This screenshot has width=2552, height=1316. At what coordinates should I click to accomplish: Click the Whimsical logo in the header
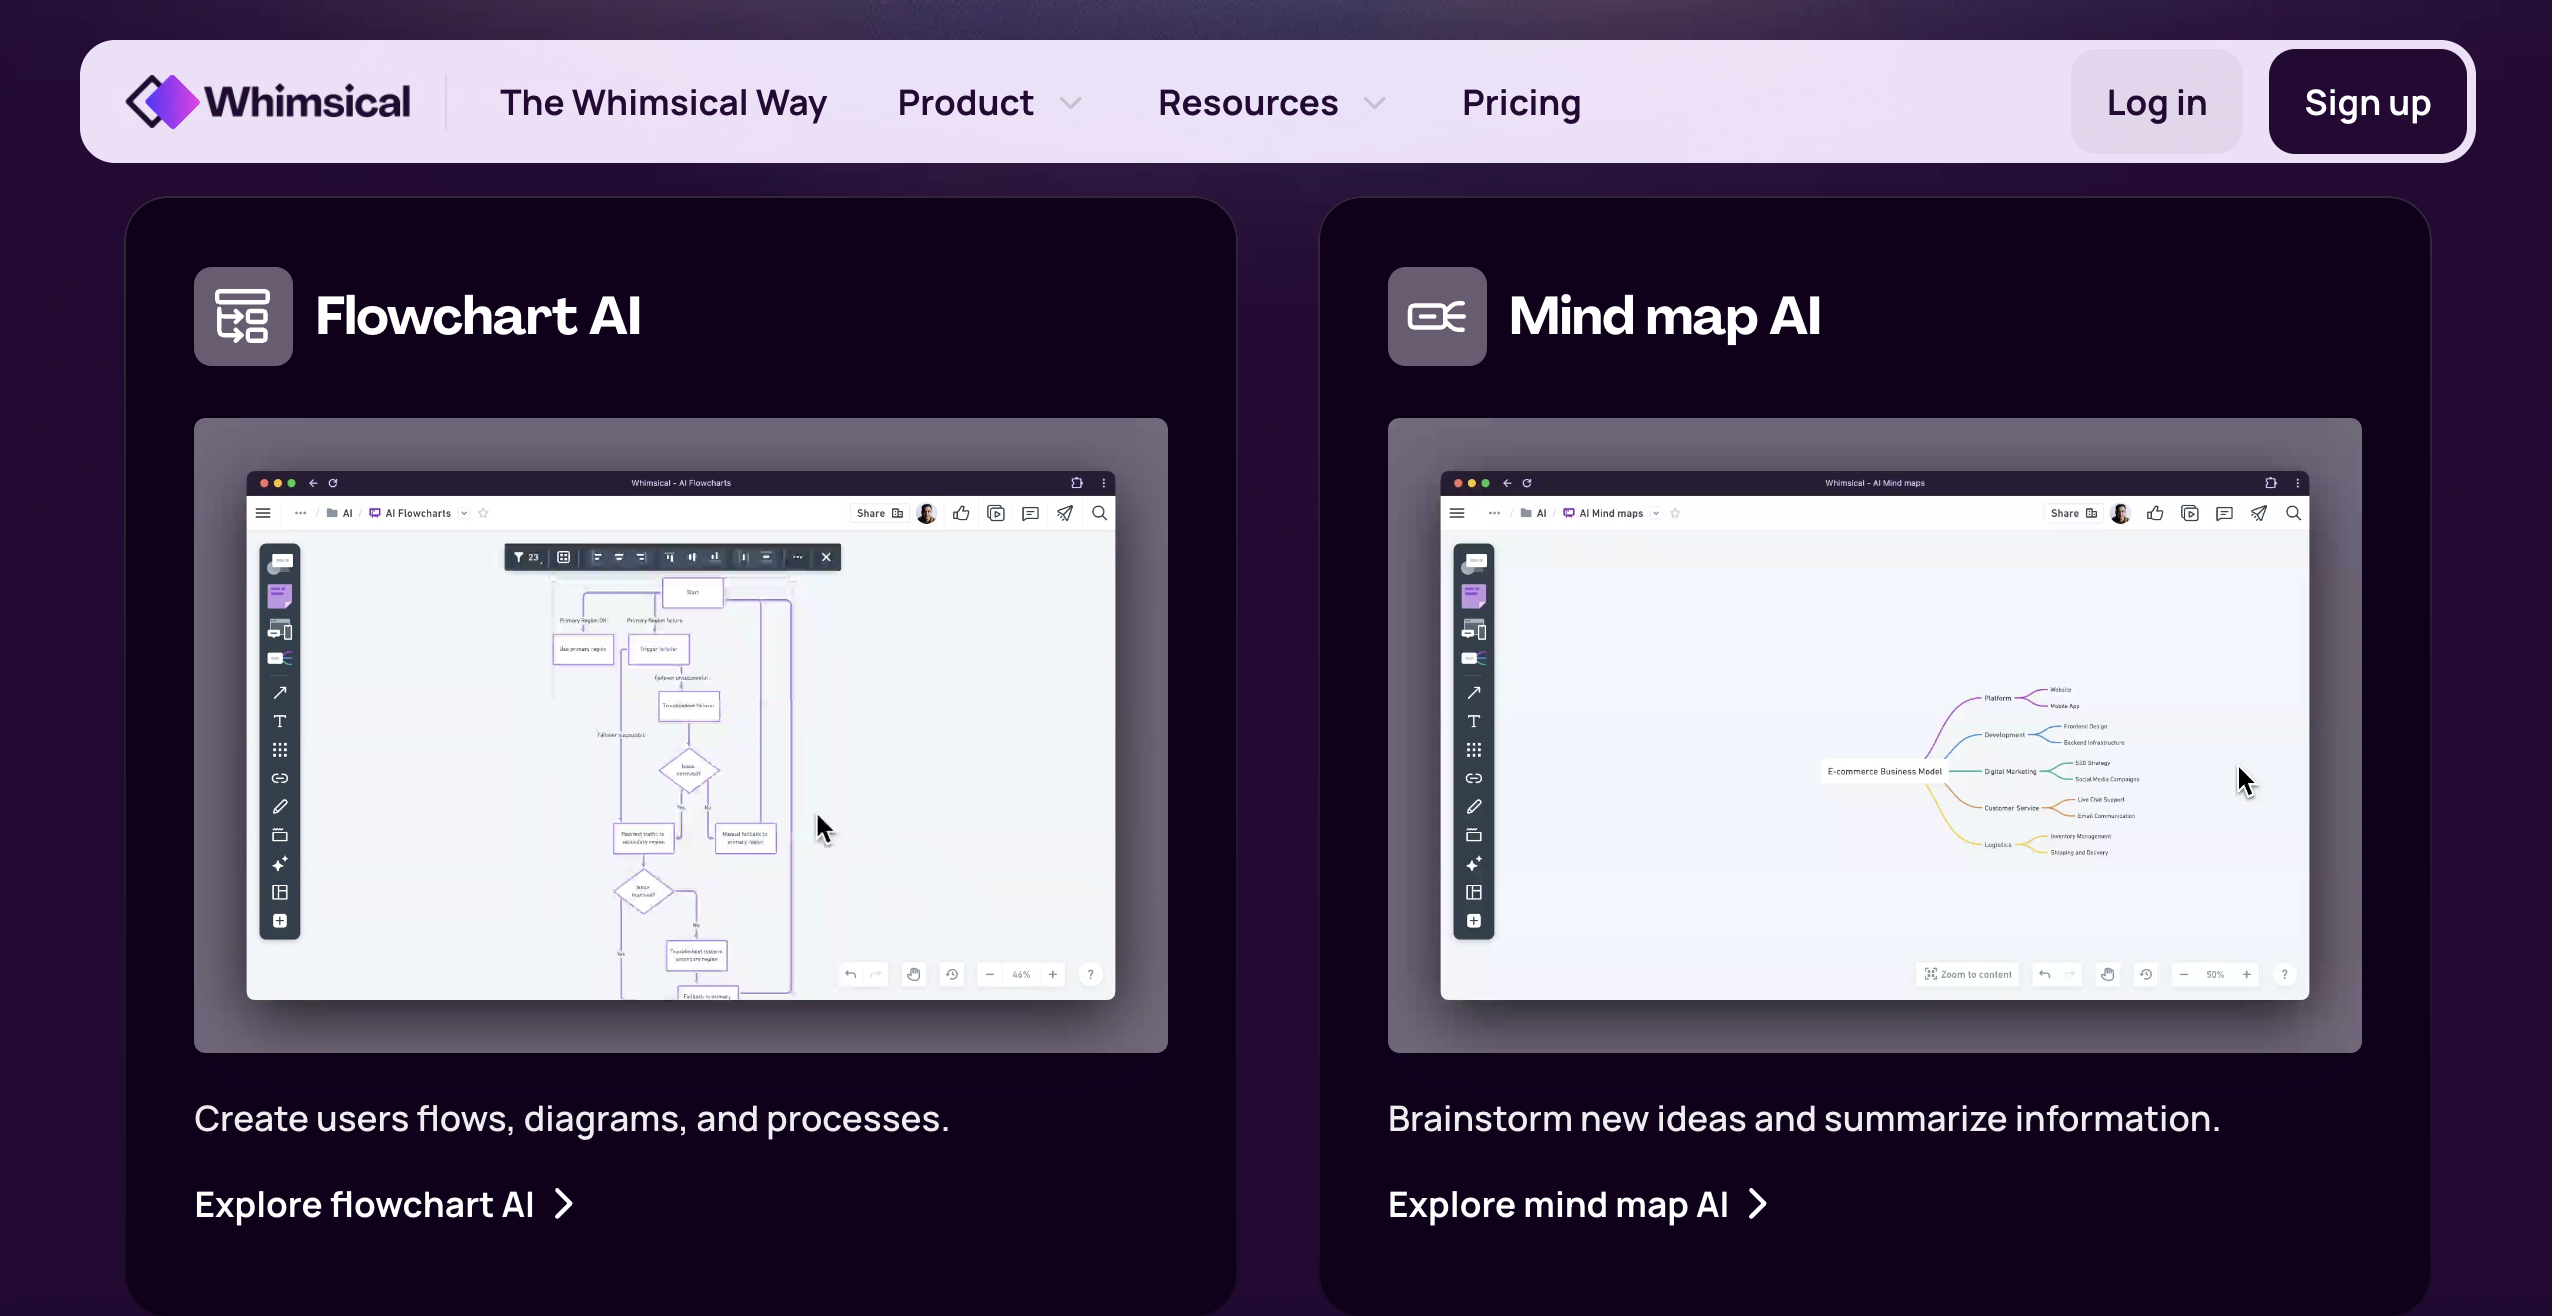pos(268,102)
